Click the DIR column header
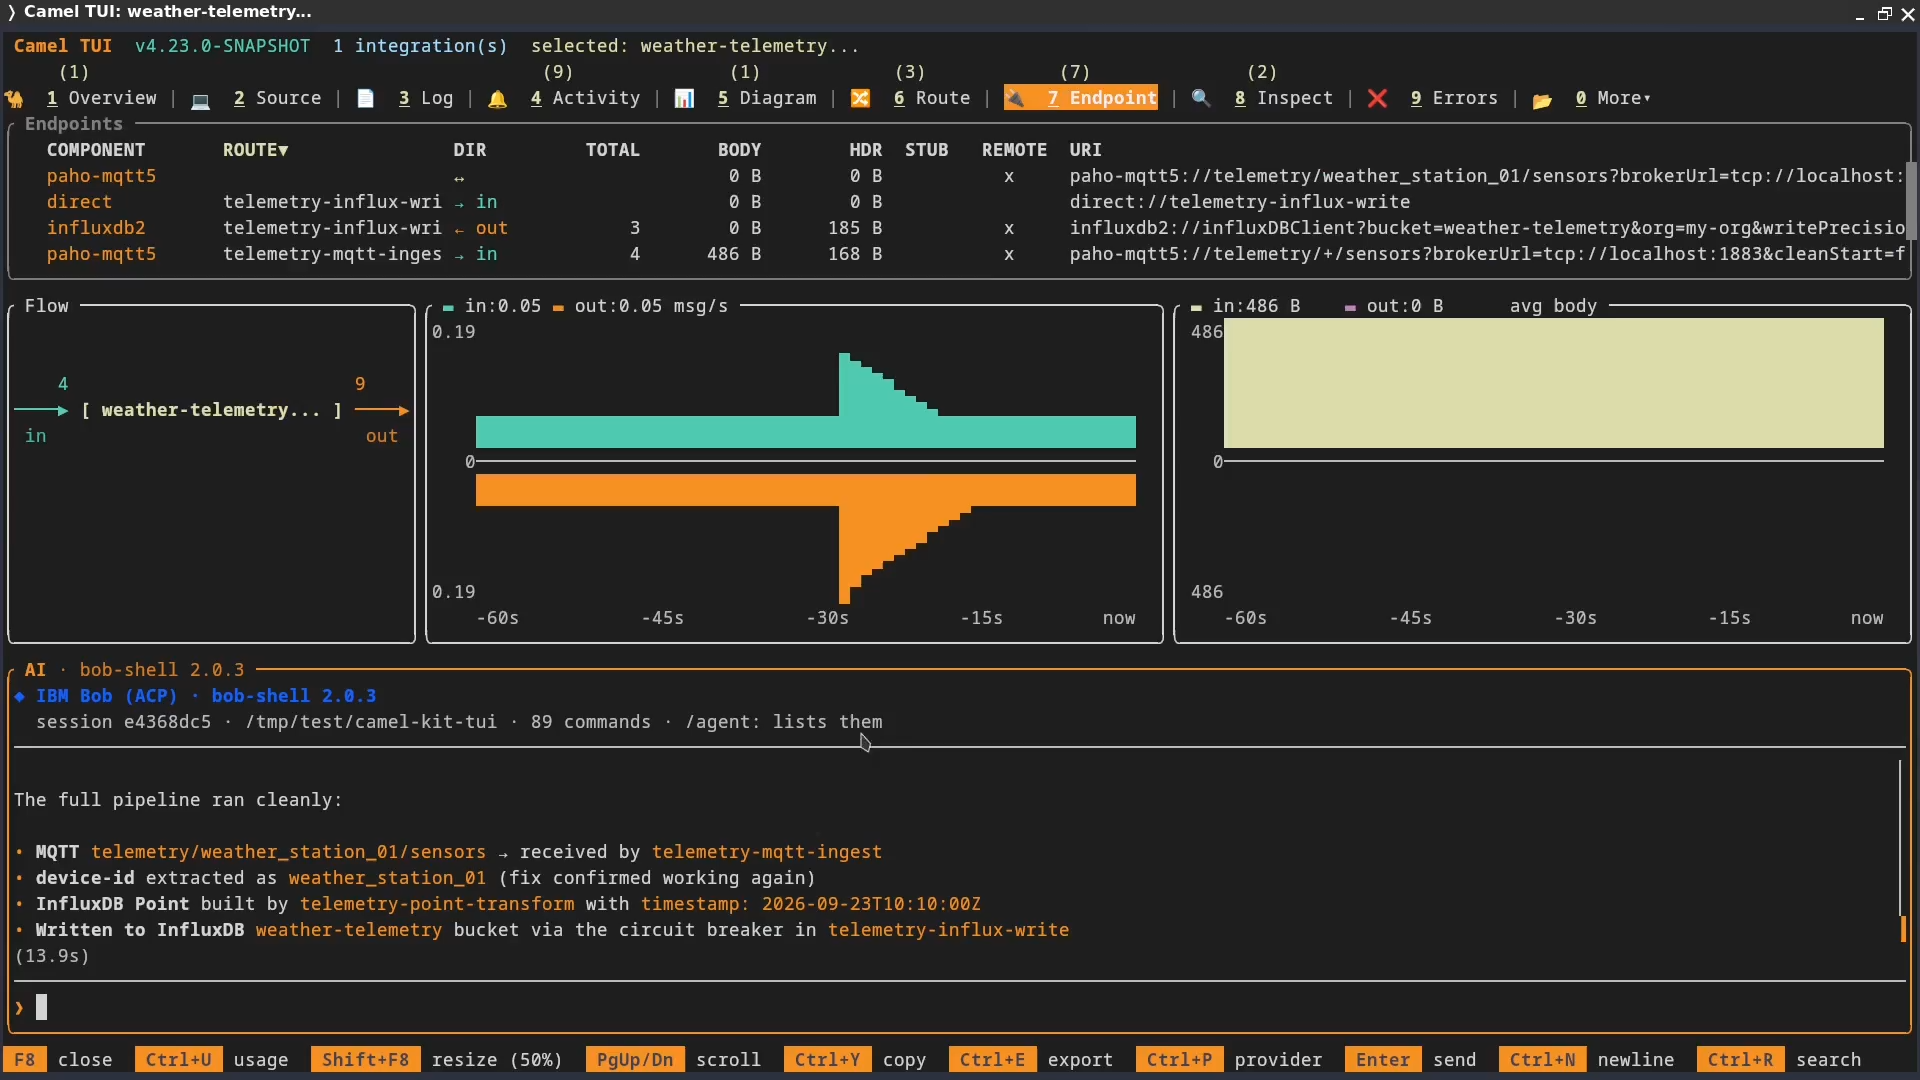The width and height of the screenshot is (1920, 1080). click(x=470, y=150)
